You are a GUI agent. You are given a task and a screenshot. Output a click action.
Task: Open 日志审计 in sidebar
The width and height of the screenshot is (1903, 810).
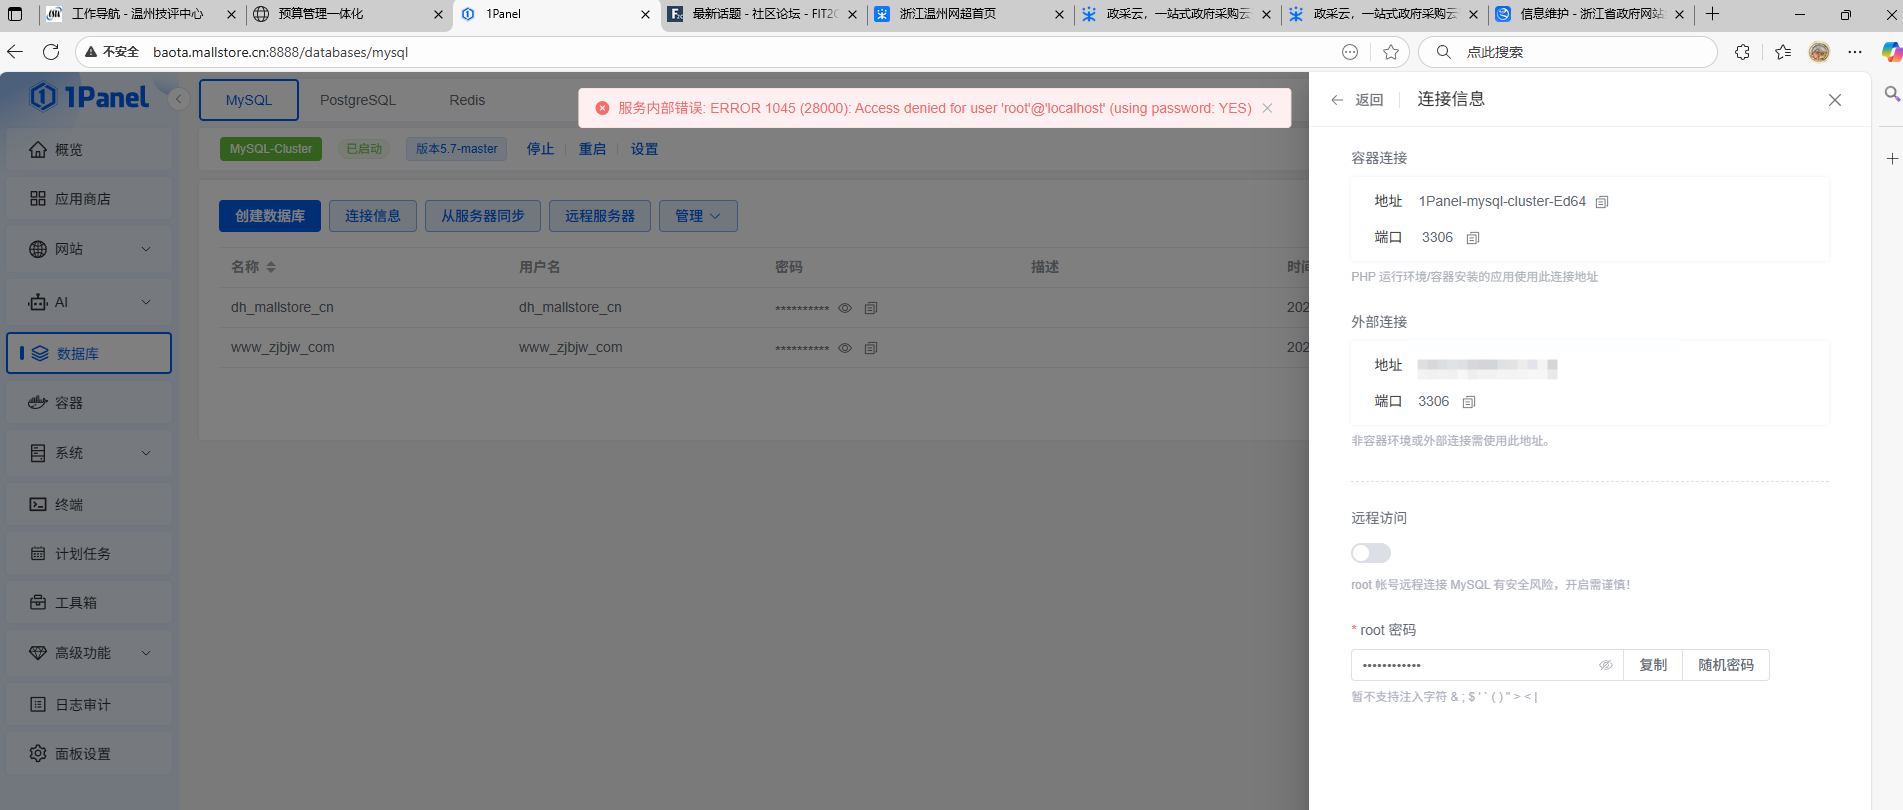tap(89, 705)
